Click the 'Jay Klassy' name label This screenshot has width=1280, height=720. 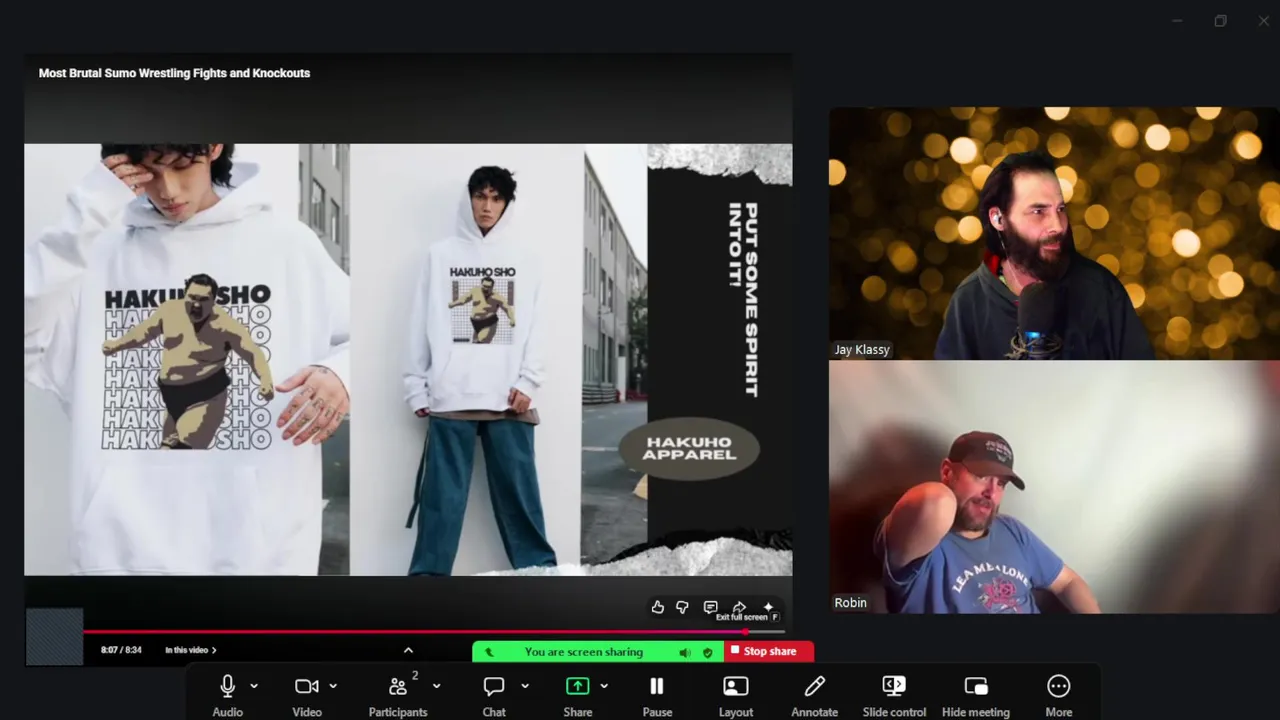(862, 350)
